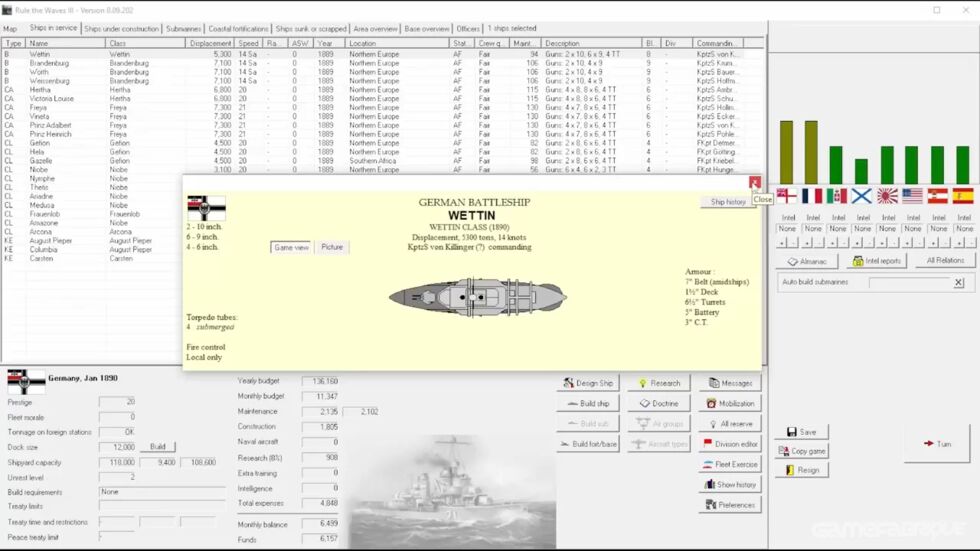Start a Fleet Exercise

[730, 464]
